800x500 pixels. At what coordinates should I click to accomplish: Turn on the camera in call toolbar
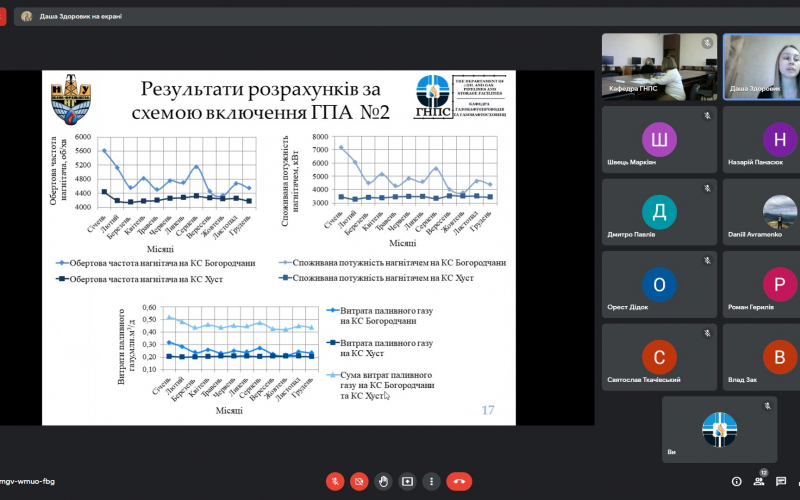pyautogui.click(x=359, y=481)
